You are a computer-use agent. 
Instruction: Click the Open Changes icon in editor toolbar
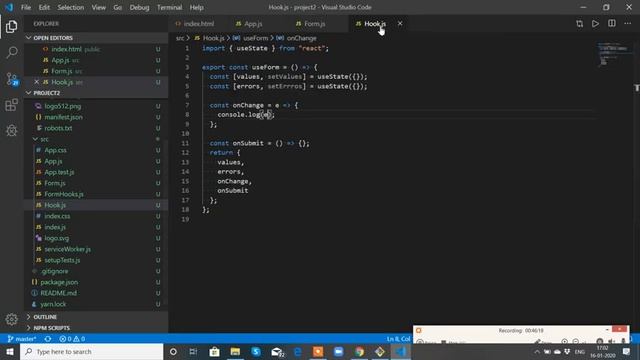[x=580, y=24]
